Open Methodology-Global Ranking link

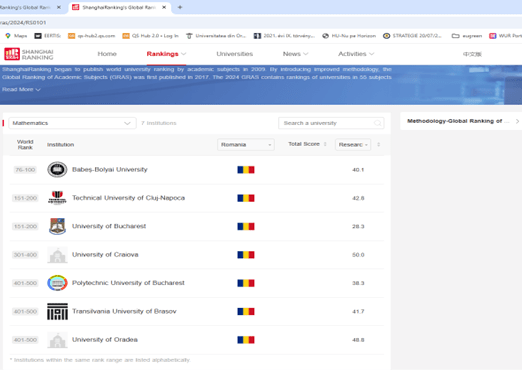[461, 121]
